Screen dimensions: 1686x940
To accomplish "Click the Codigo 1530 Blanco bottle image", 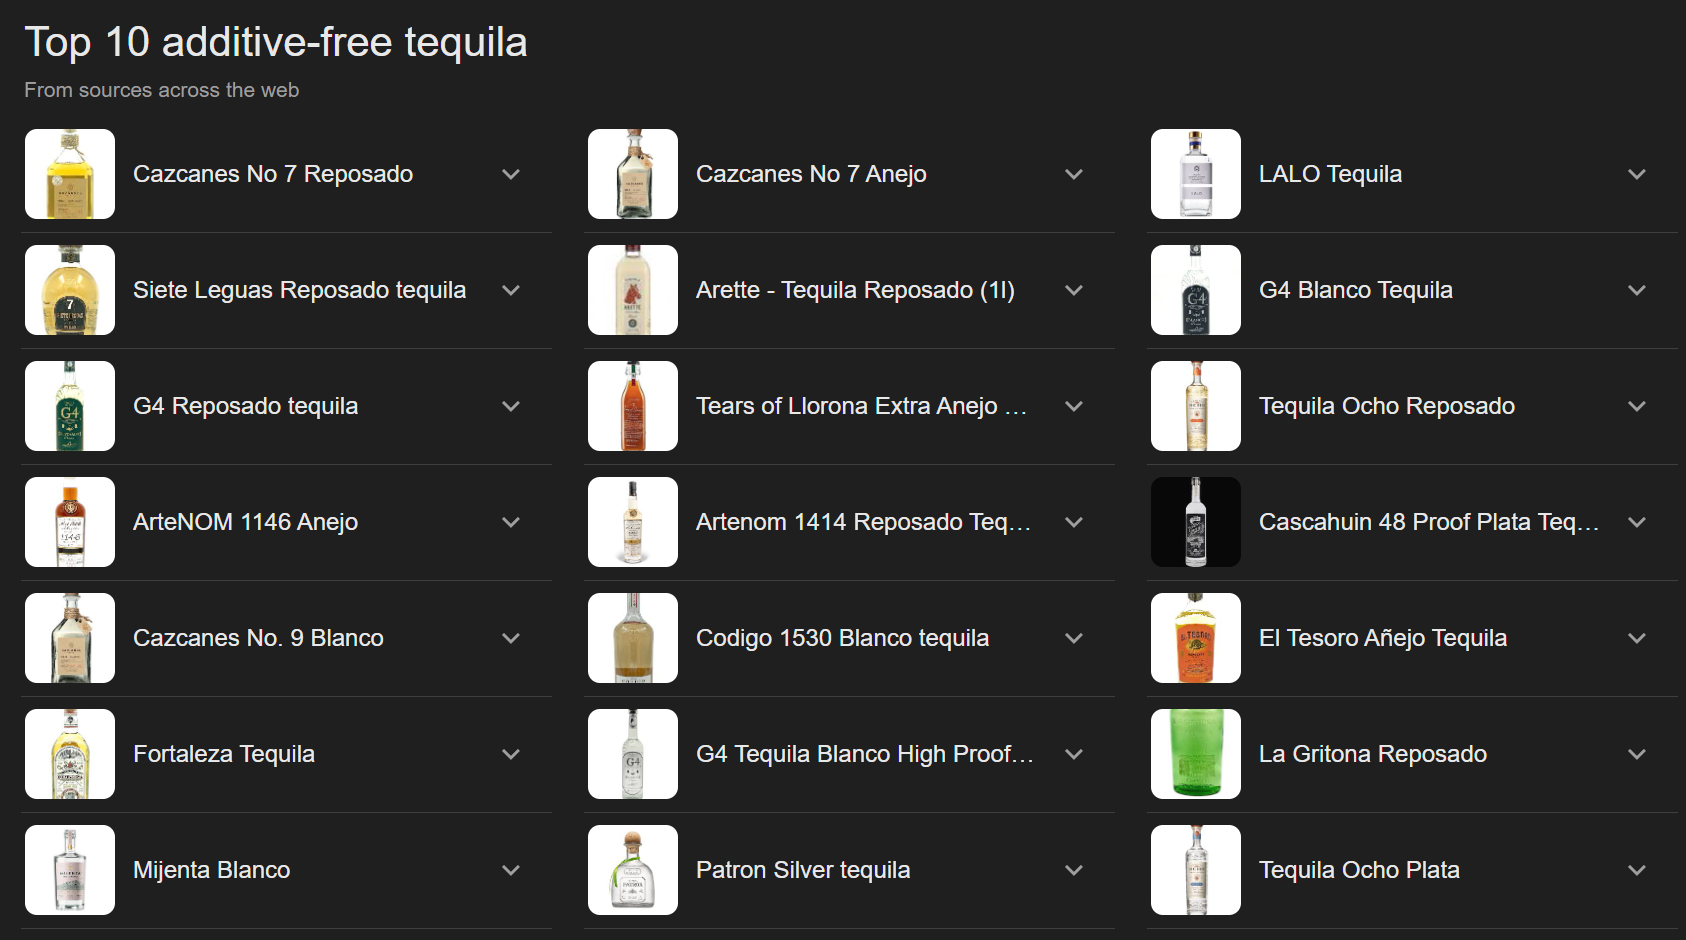I will 632,638.
